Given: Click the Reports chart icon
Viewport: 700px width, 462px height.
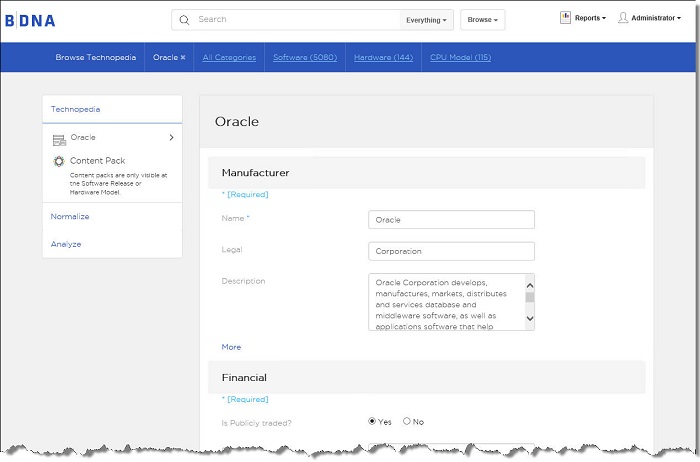Looking at the screenshot, I should [565, 18].
